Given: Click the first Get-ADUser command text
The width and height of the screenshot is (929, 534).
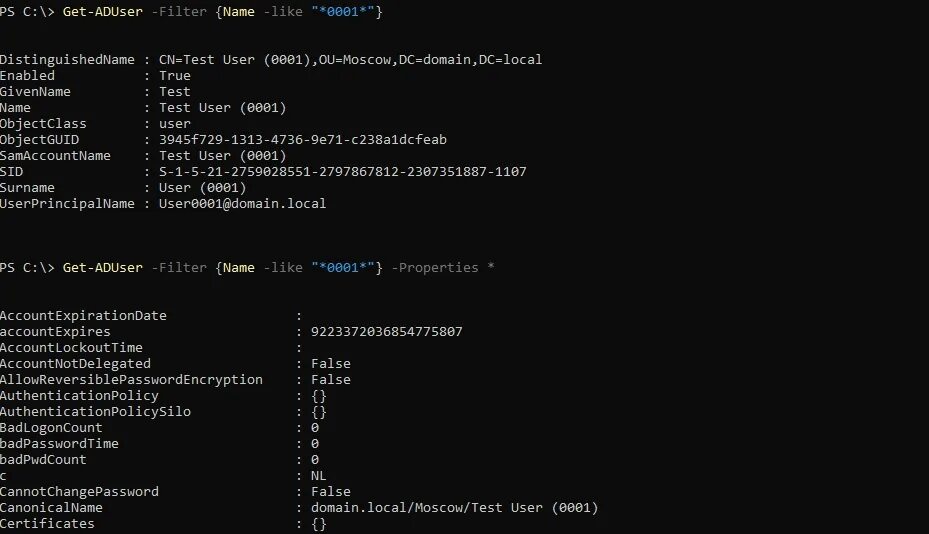Looking at the screenshot, I should 102,11.
